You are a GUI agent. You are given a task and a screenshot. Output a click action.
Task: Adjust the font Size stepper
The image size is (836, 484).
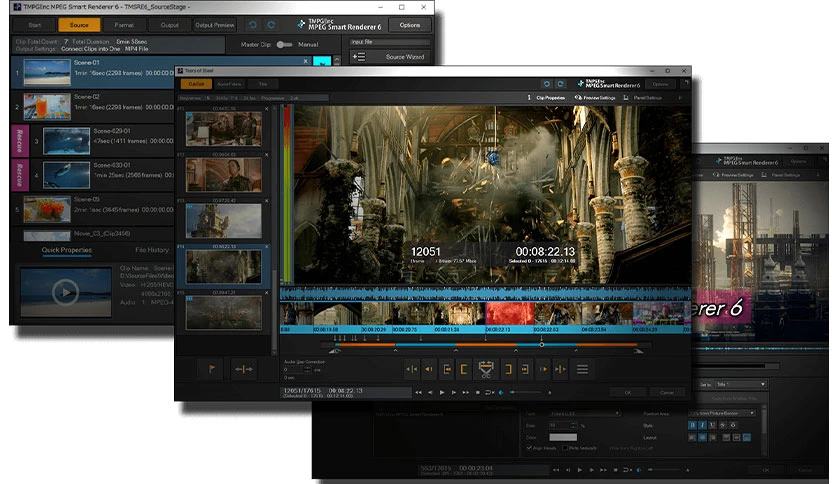pos(574,425)
